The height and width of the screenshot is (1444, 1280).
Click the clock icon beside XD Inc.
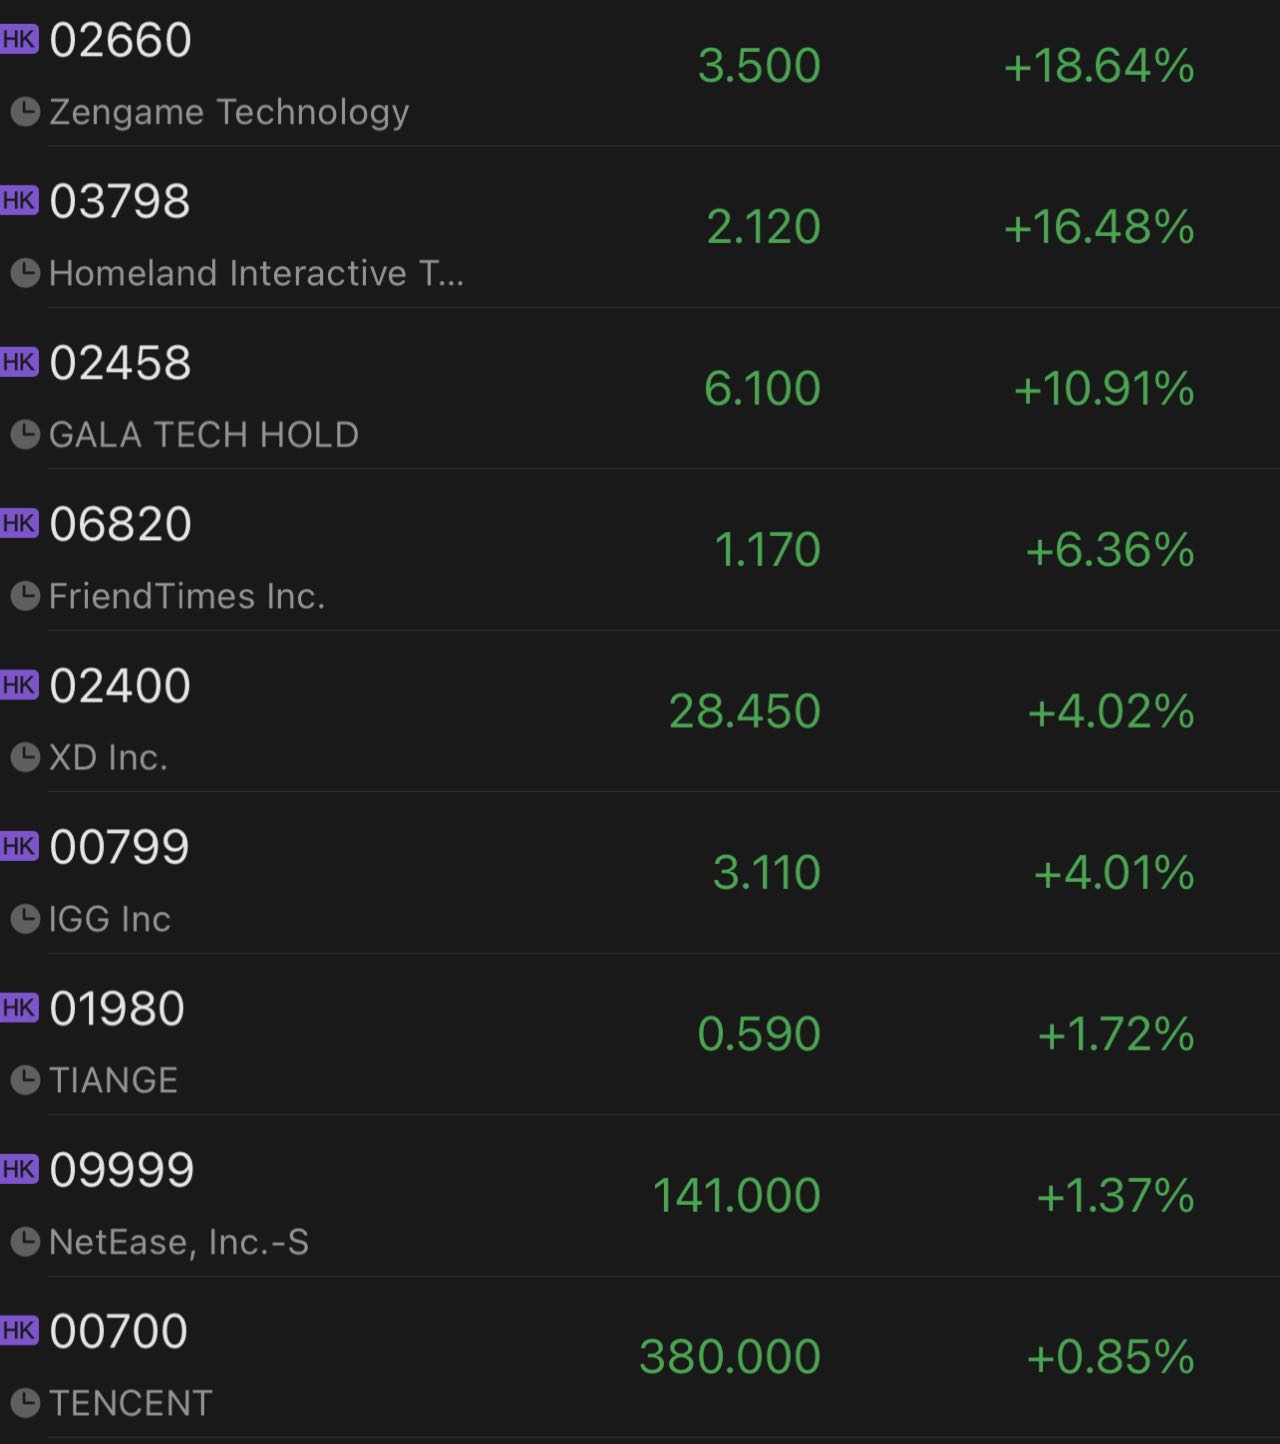point(25,758)
